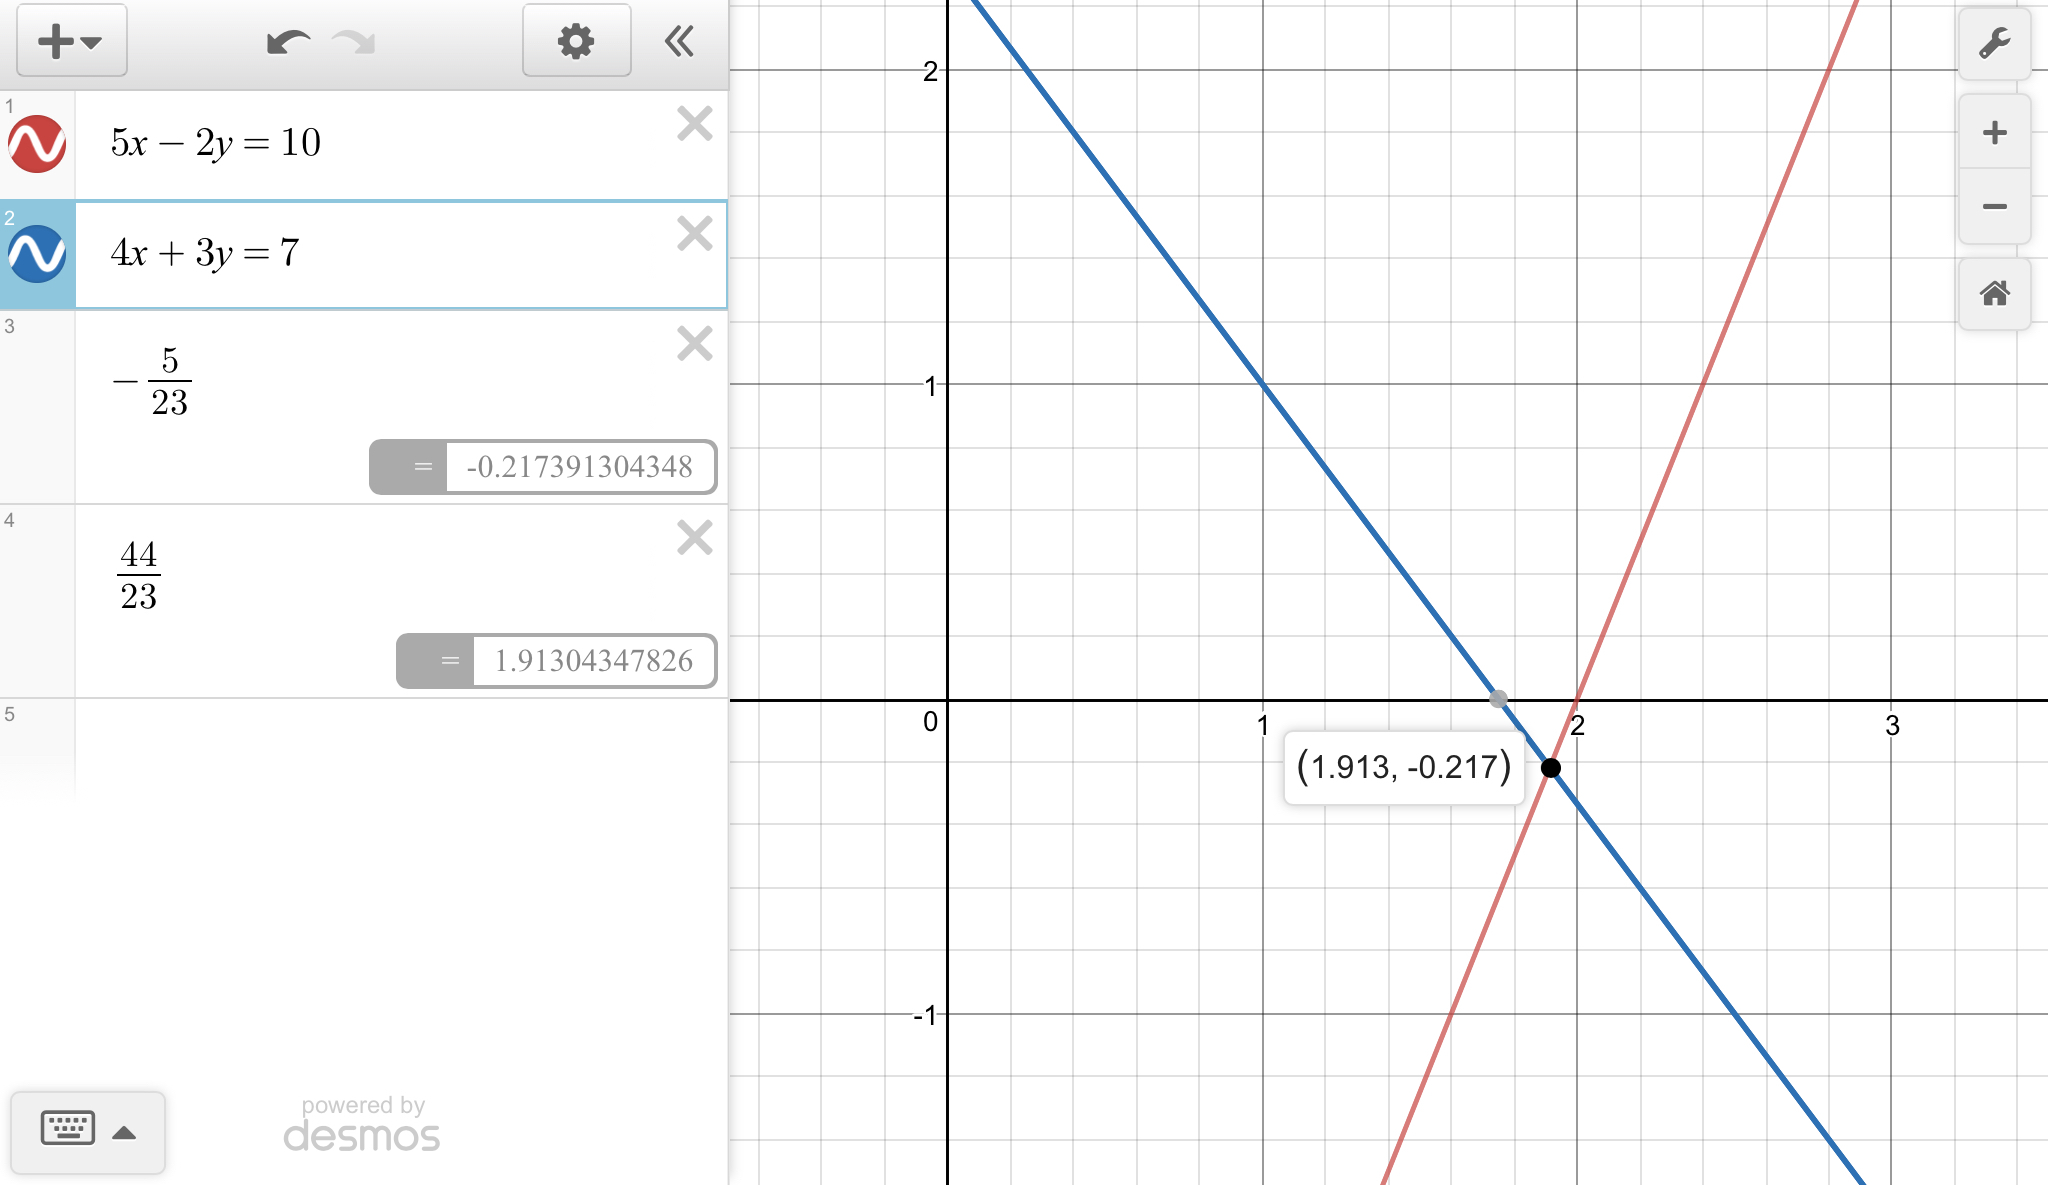The height and width of the screenshot is (1185, 2048).
Task: Click the Undo arrow
Action: (288, 42)
